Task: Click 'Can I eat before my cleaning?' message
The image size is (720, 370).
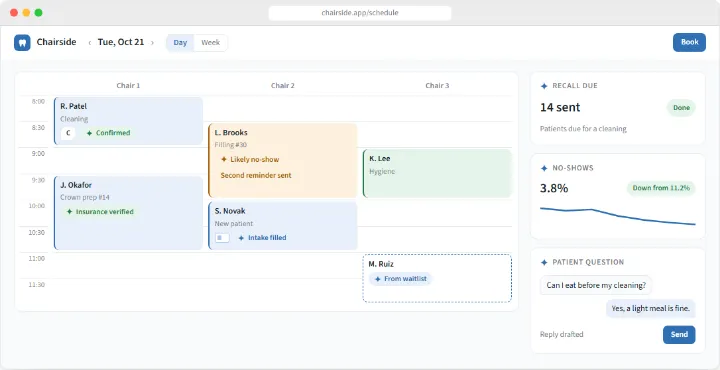Action: (596, 286)
